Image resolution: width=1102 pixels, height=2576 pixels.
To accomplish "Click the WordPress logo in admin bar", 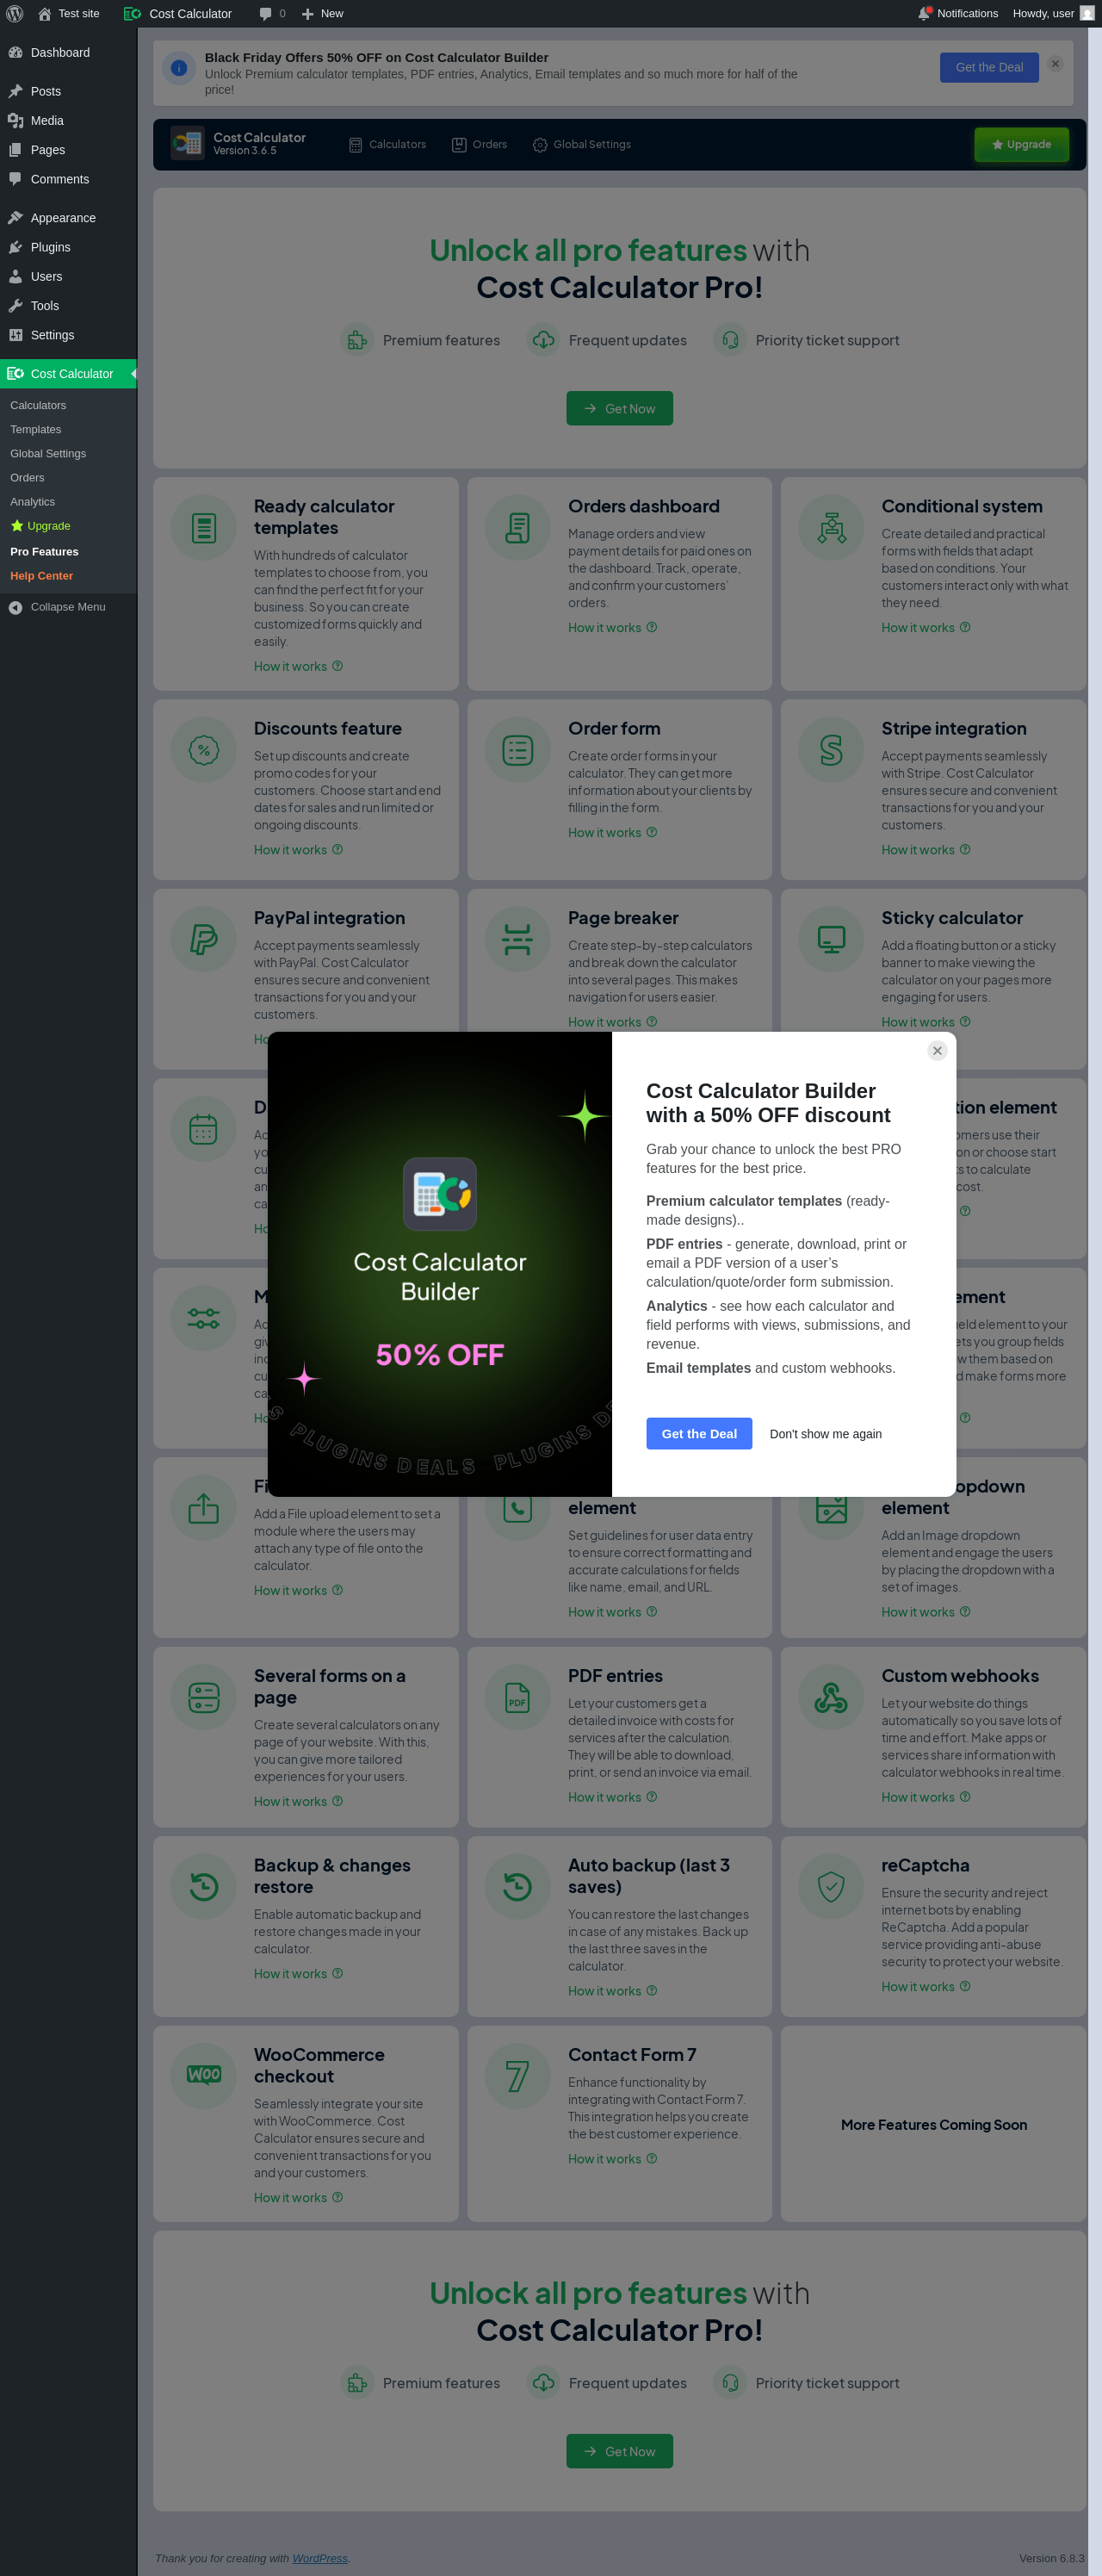I will pyautogui.click(x=14, y=13).
